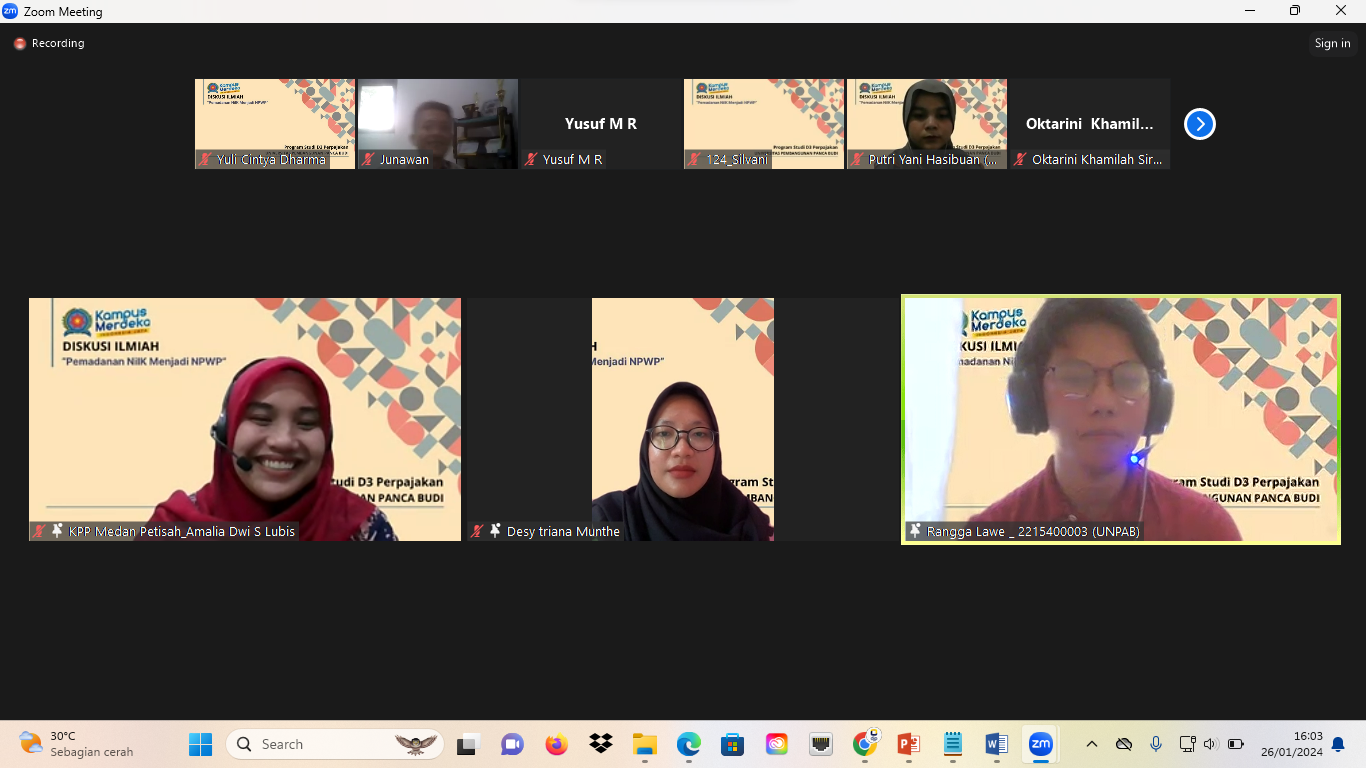Click the next page arrow in participant strip
This screenshot has height=768, width=1366.
coord(1199,124)
